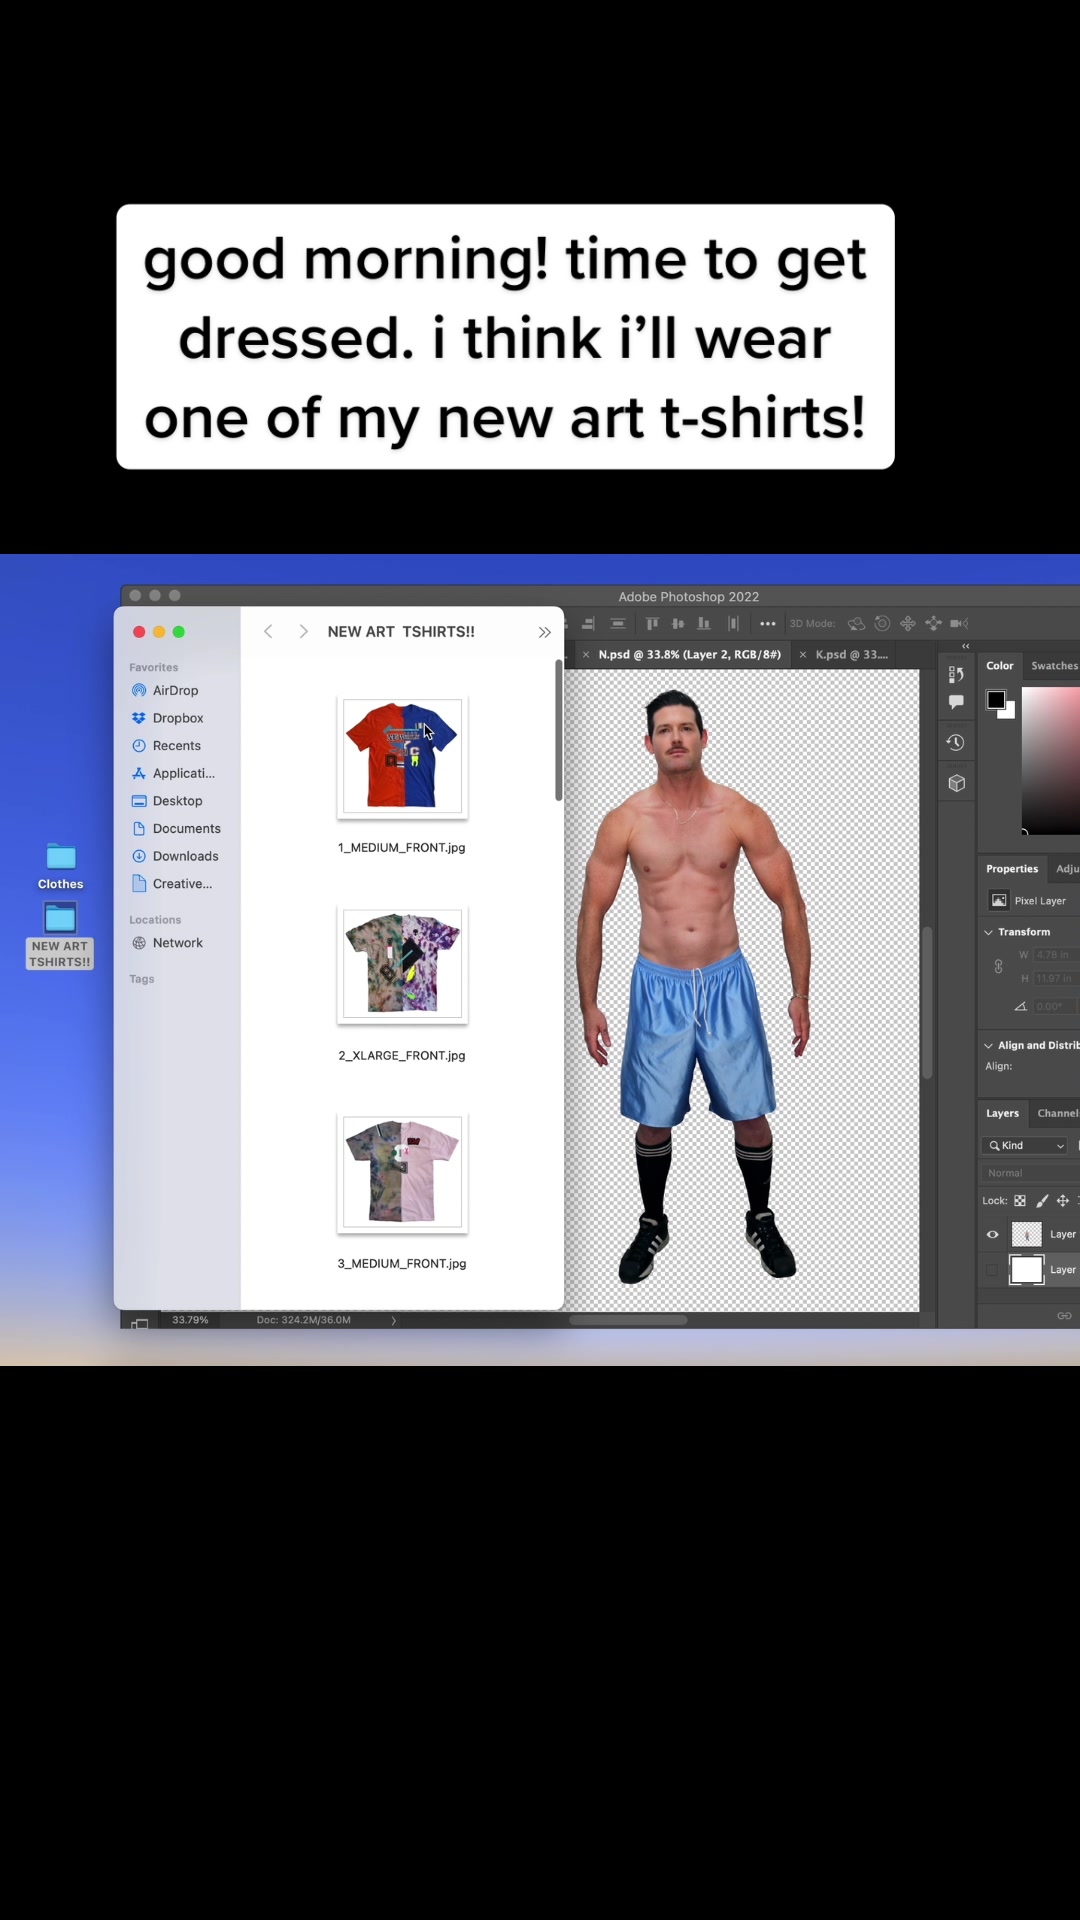Screen dimensions: 1080x1920
Task: Open the 3D panel cube icon
Action: pos(957,783)
